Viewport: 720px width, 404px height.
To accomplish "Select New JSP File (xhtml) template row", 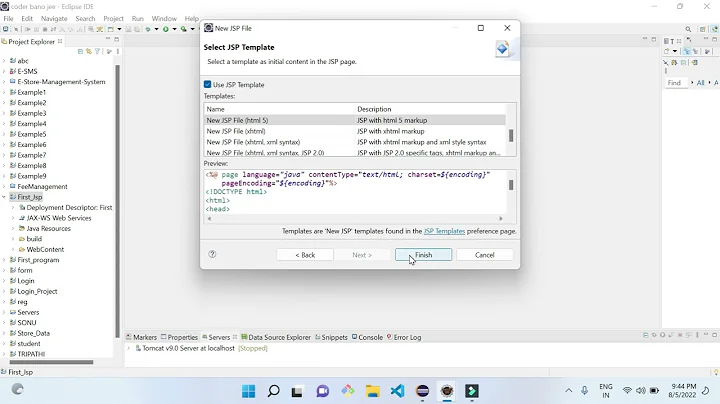I will click(354, 131).
